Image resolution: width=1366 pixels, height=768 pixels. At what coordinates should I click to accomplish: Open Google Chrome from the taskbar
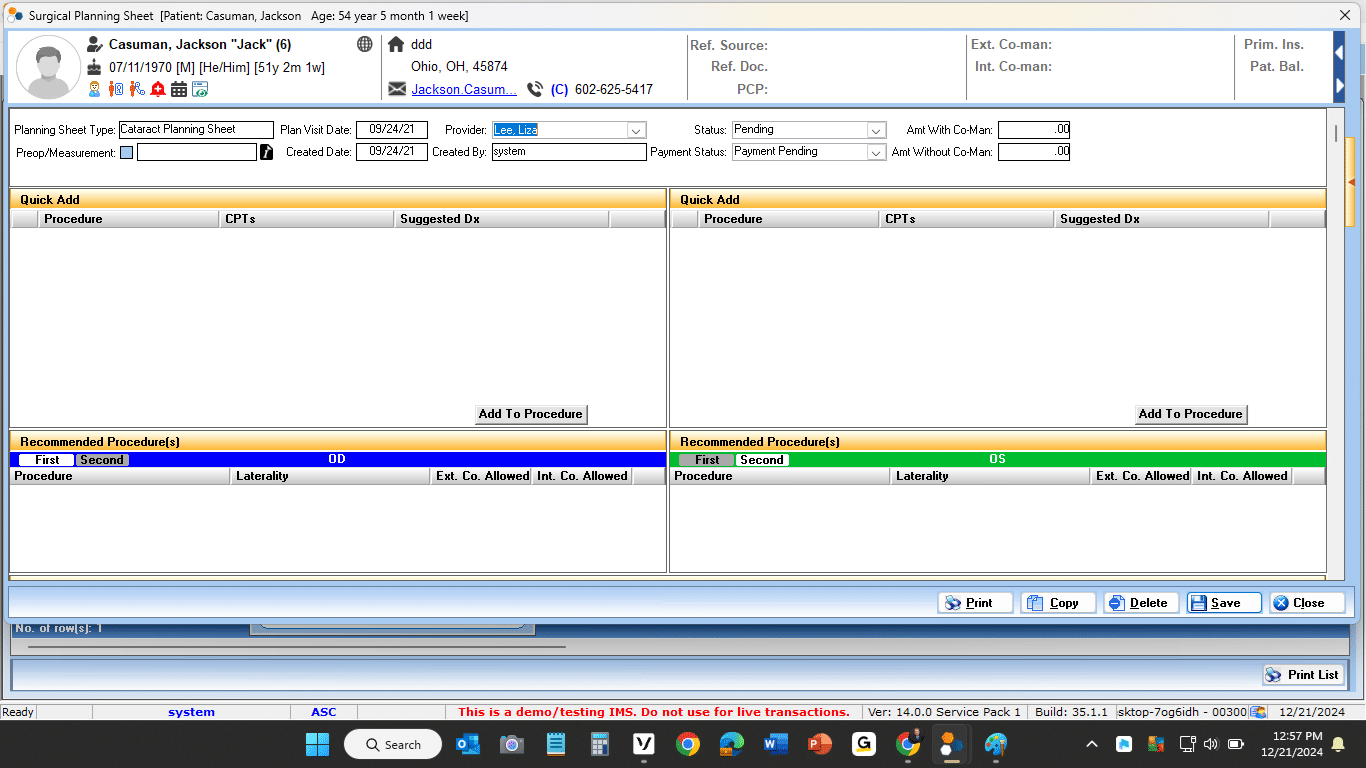coord(687,744)
